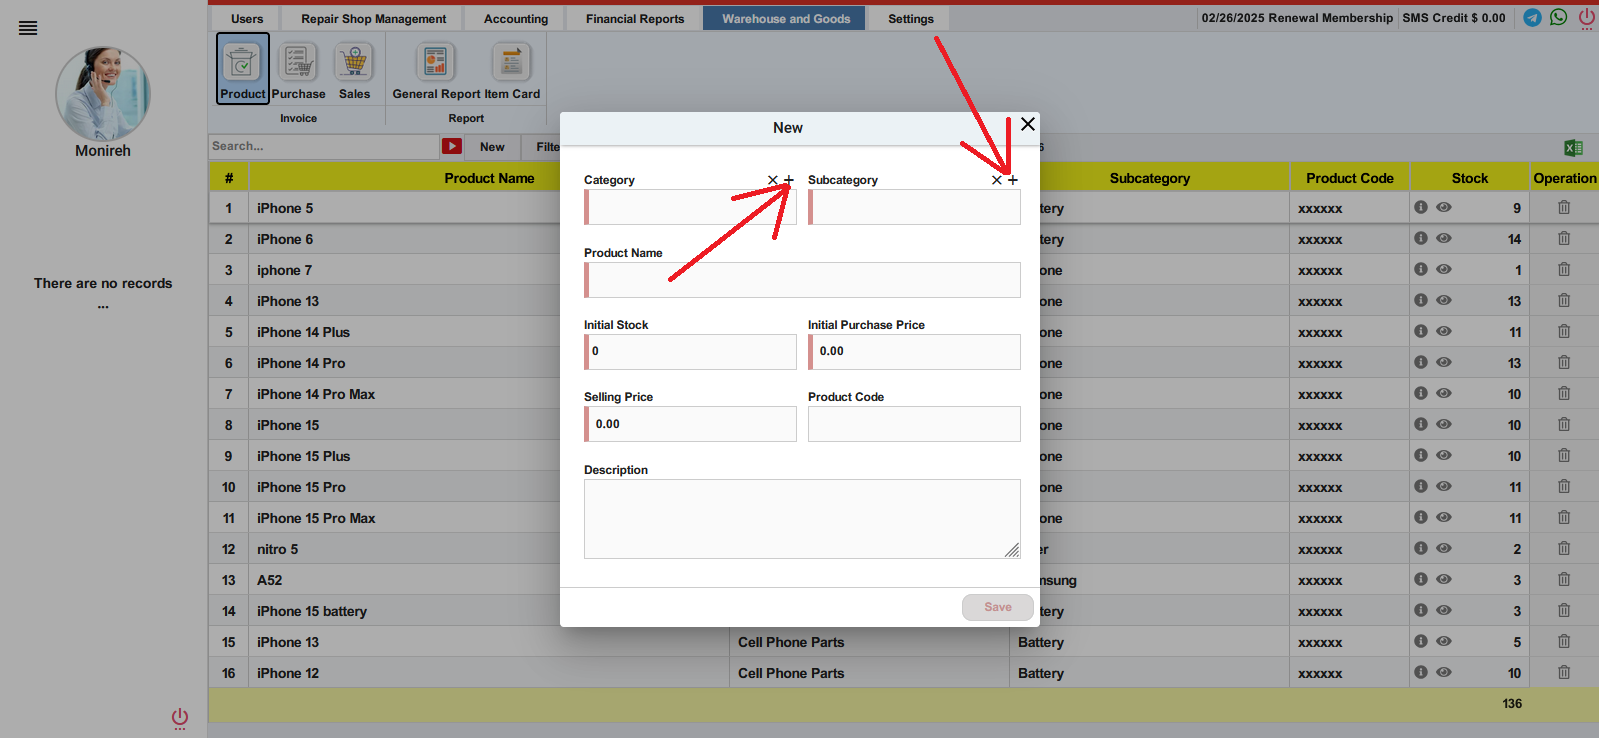
Task: Select the iPhone 15 Pro Max row
Action: (x=903, y=518)
